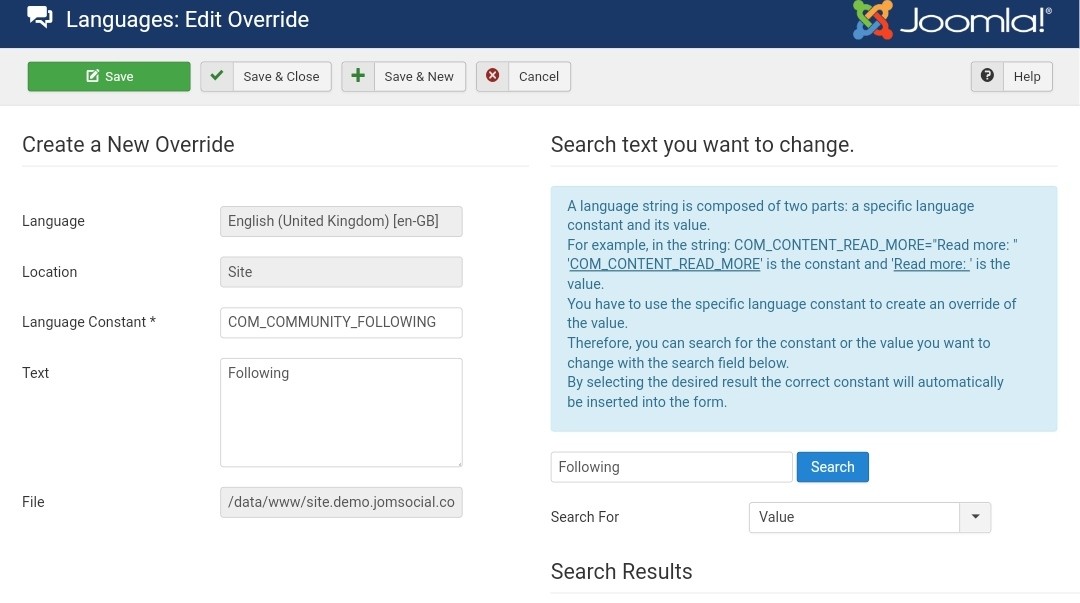Viewport: 1080px width, 603px height.
Task: Click the red Cancel cross icon
Action: pos(492,76)
